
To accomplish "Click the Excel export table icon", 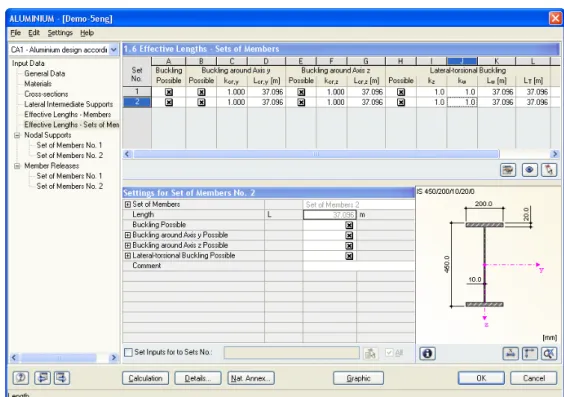I will (x=508, y=170).
